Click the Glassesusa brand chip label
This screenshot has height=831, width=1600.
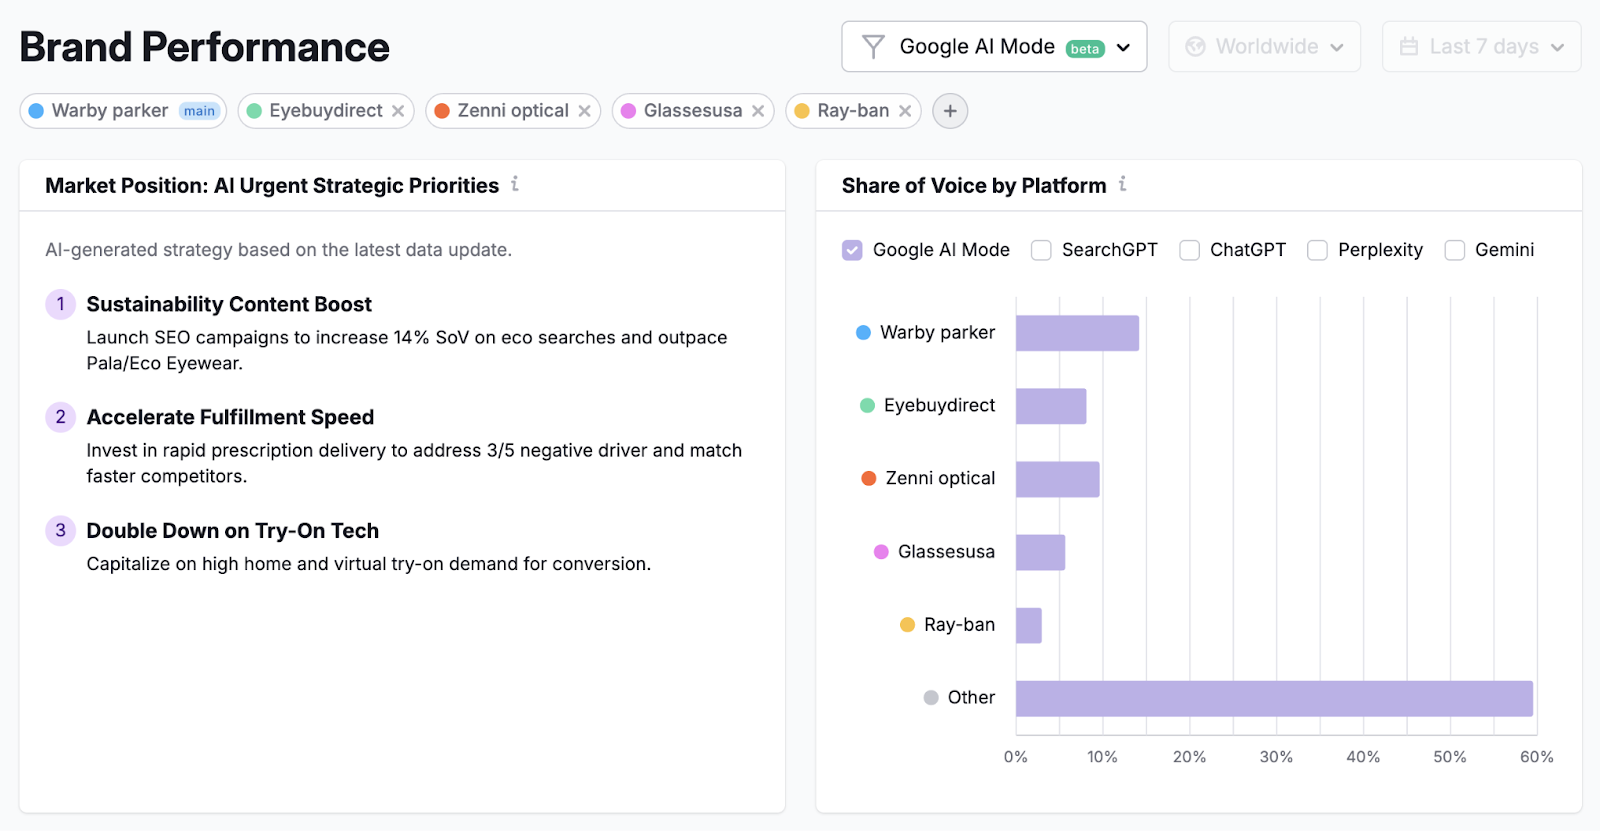point(693,111)
